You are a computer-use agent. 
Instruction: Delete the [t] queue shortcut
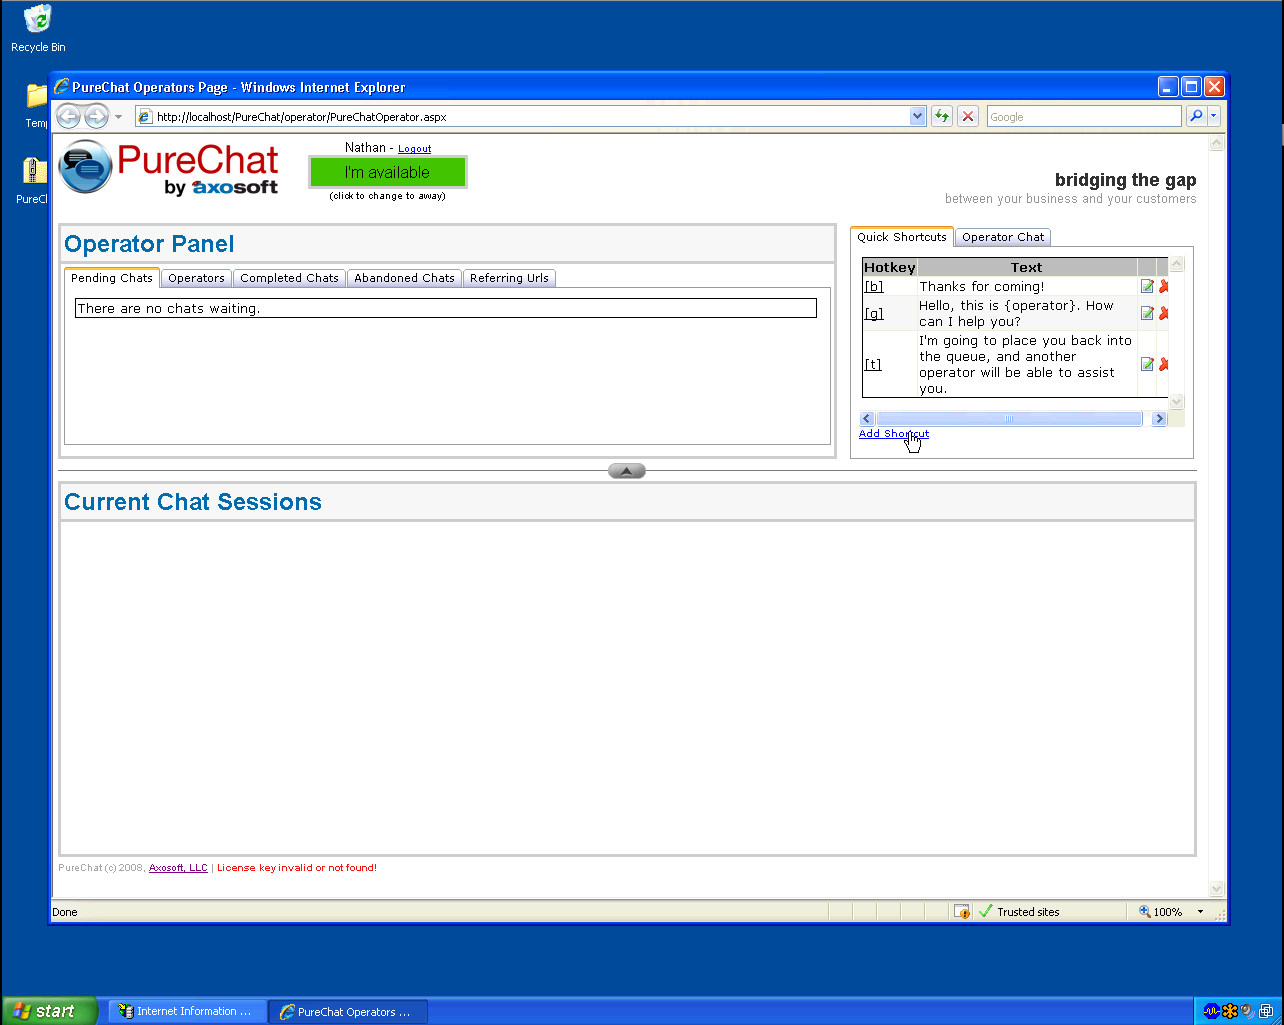[x=1163, y=365]
